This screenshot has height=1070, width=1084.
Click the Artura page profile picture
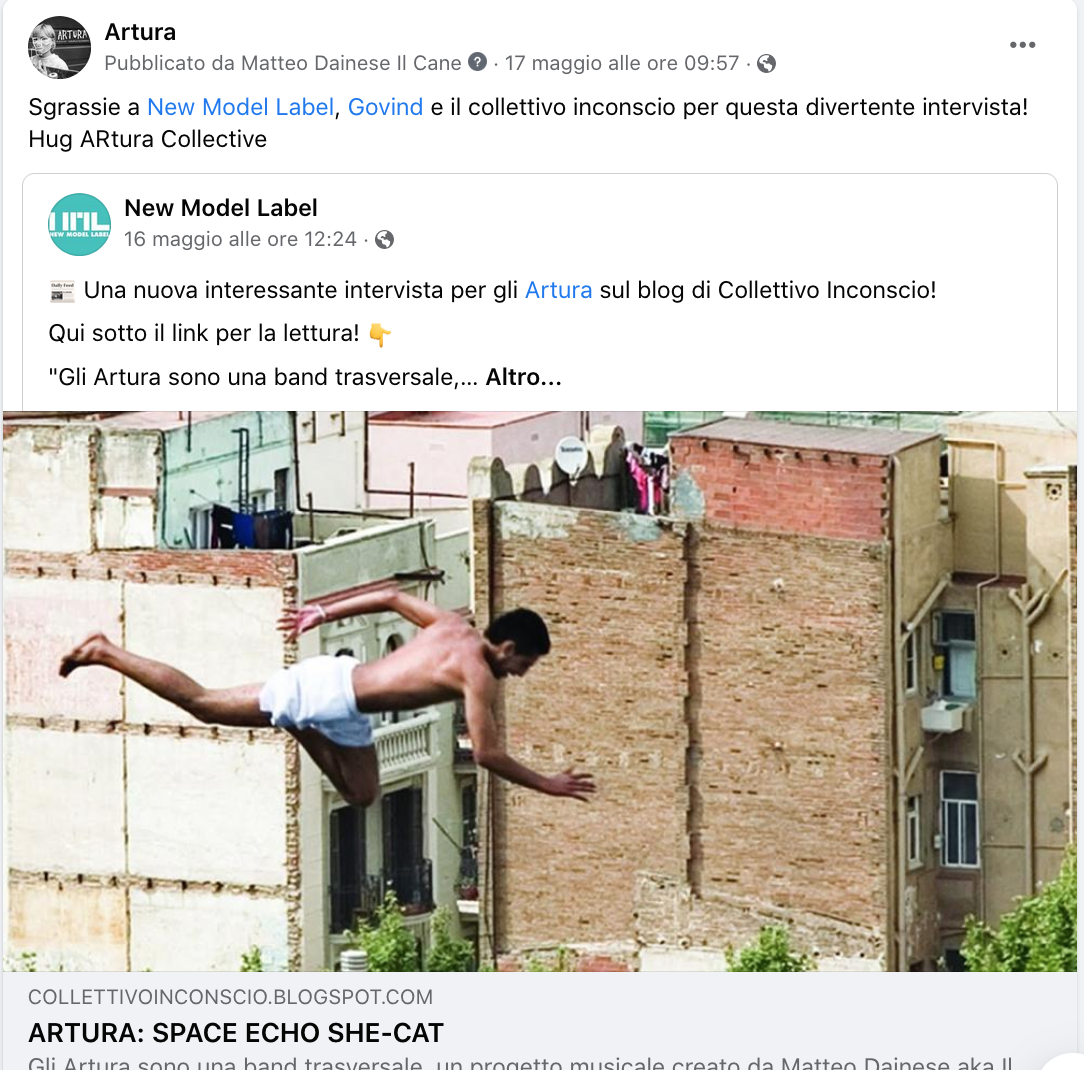pos(59,47)
